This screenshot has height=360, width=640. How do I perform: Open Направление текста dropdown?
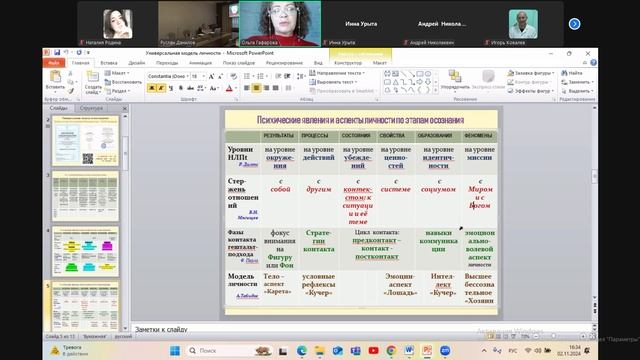pyautogui.click(x=337, y=73)
